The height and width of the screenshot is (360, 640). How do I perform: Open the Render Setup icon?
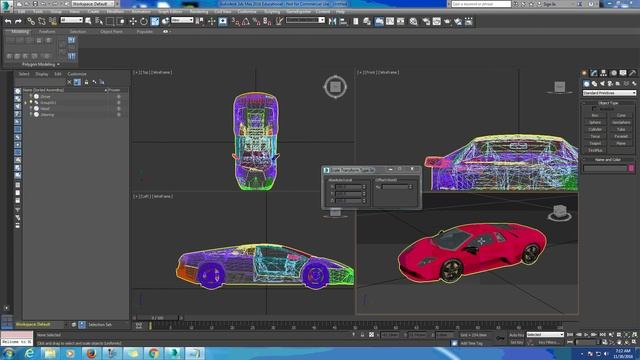tap(426, 21)
